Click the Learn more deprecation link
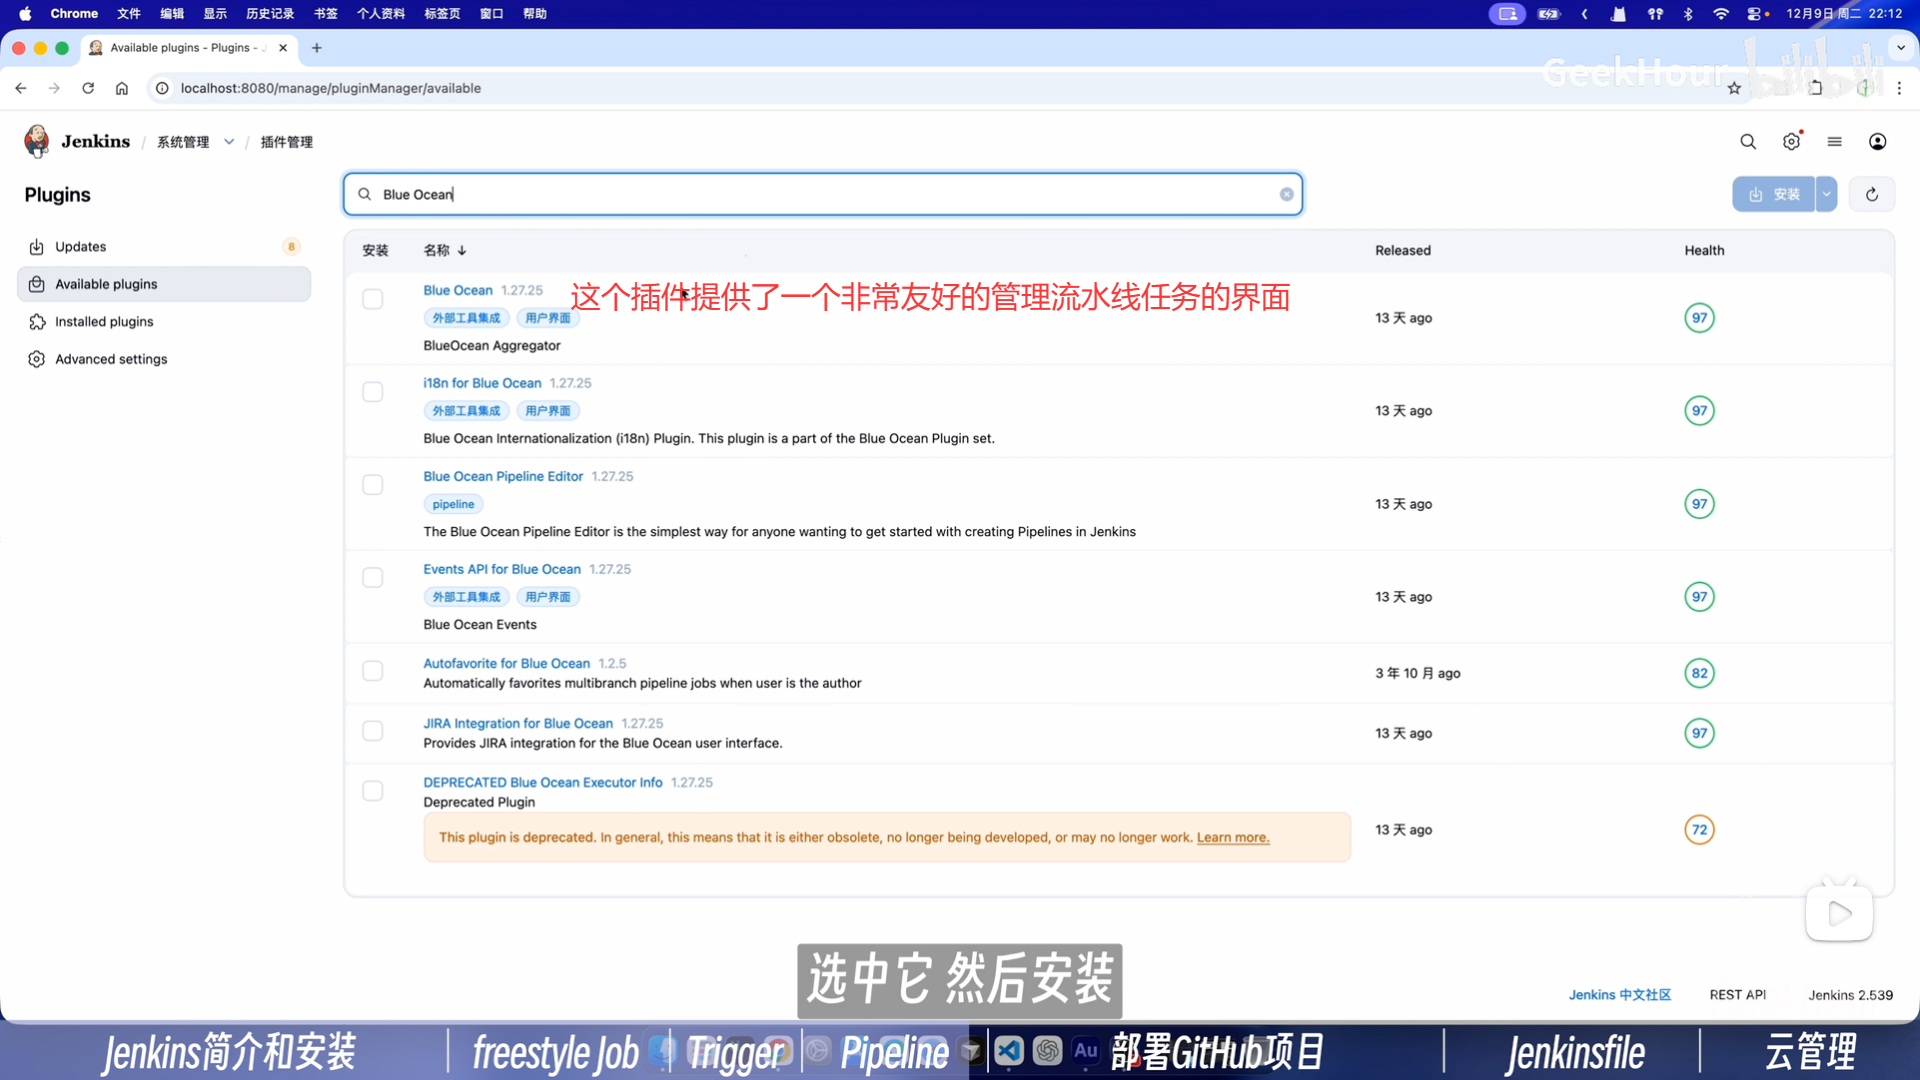 point(1232,837)
